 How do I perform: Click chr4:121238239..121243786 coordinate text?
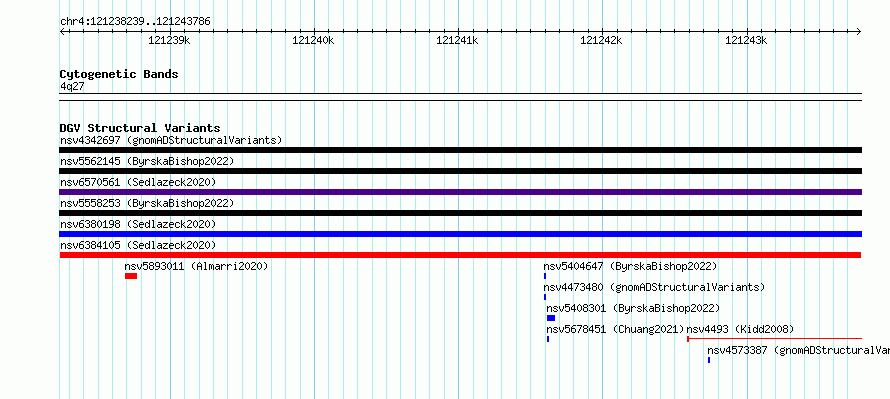(135, 21)
